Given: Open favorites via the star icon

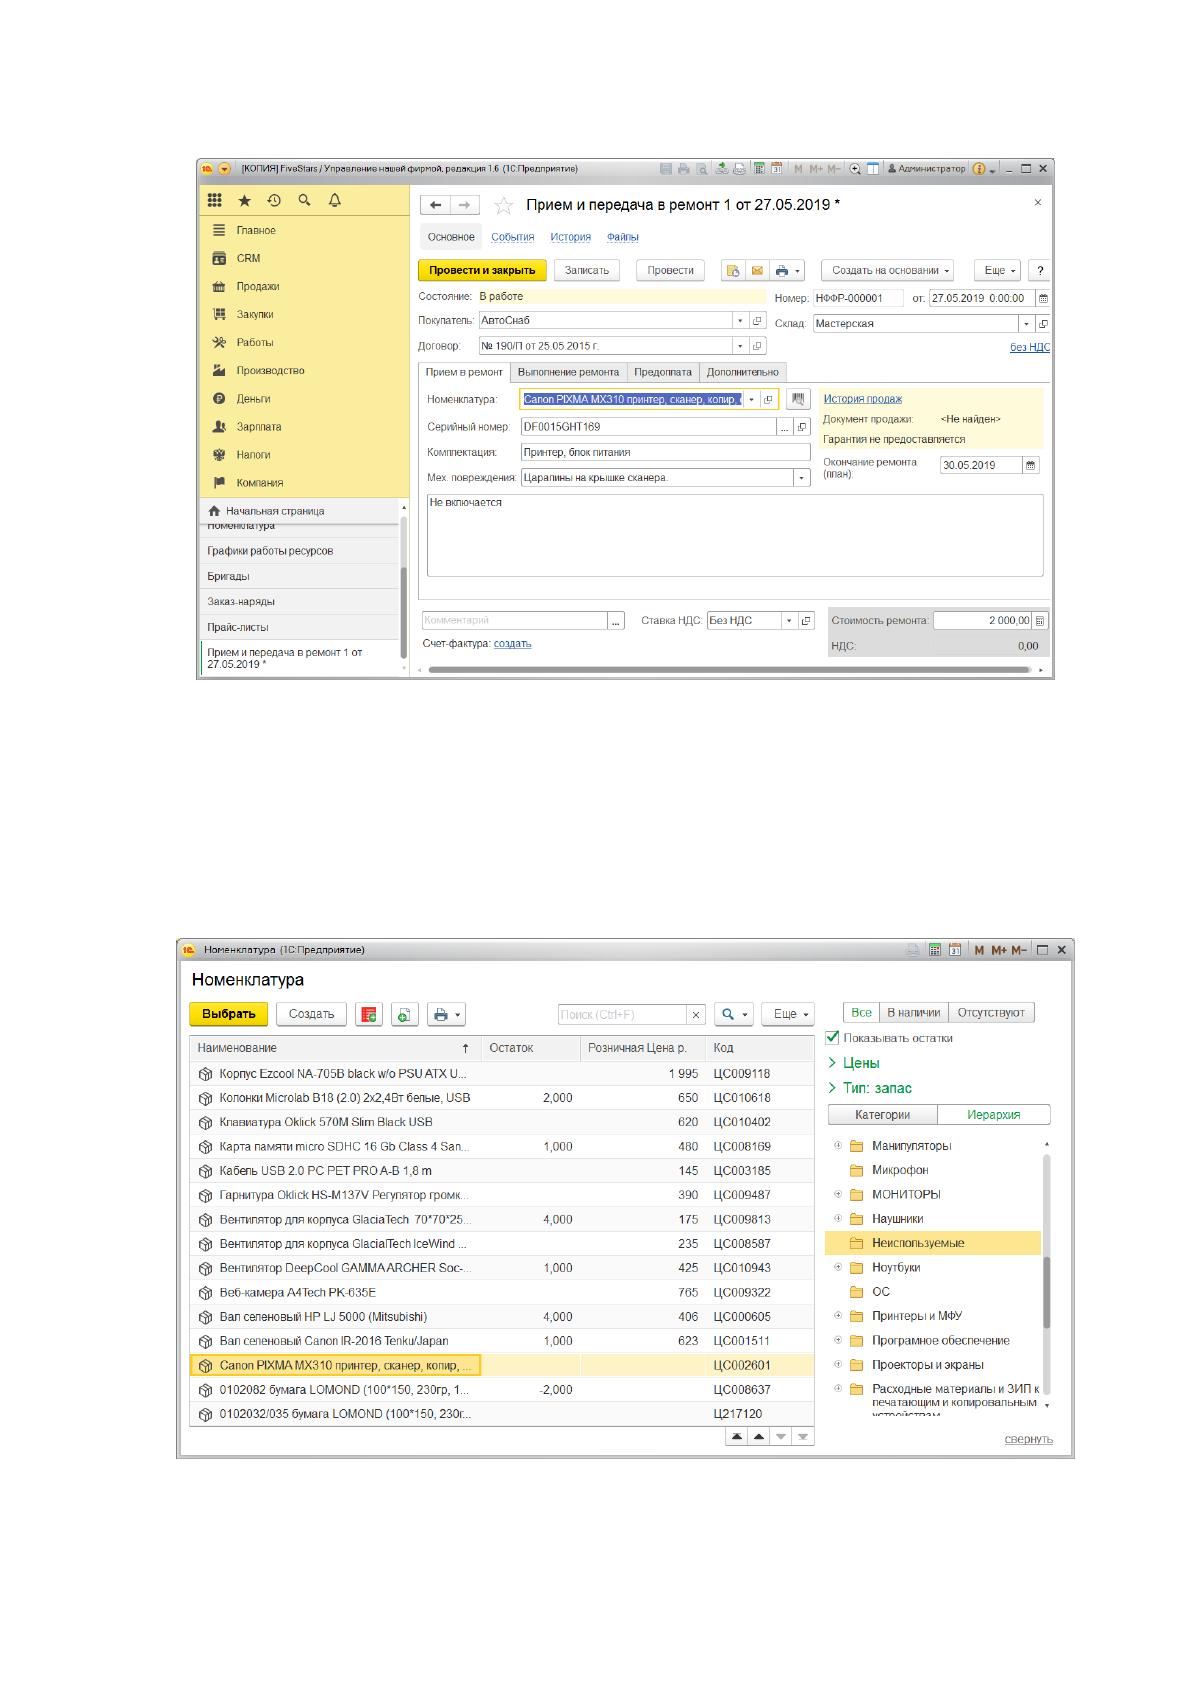Looking at the screenshot, I should (x=244, y=201).
